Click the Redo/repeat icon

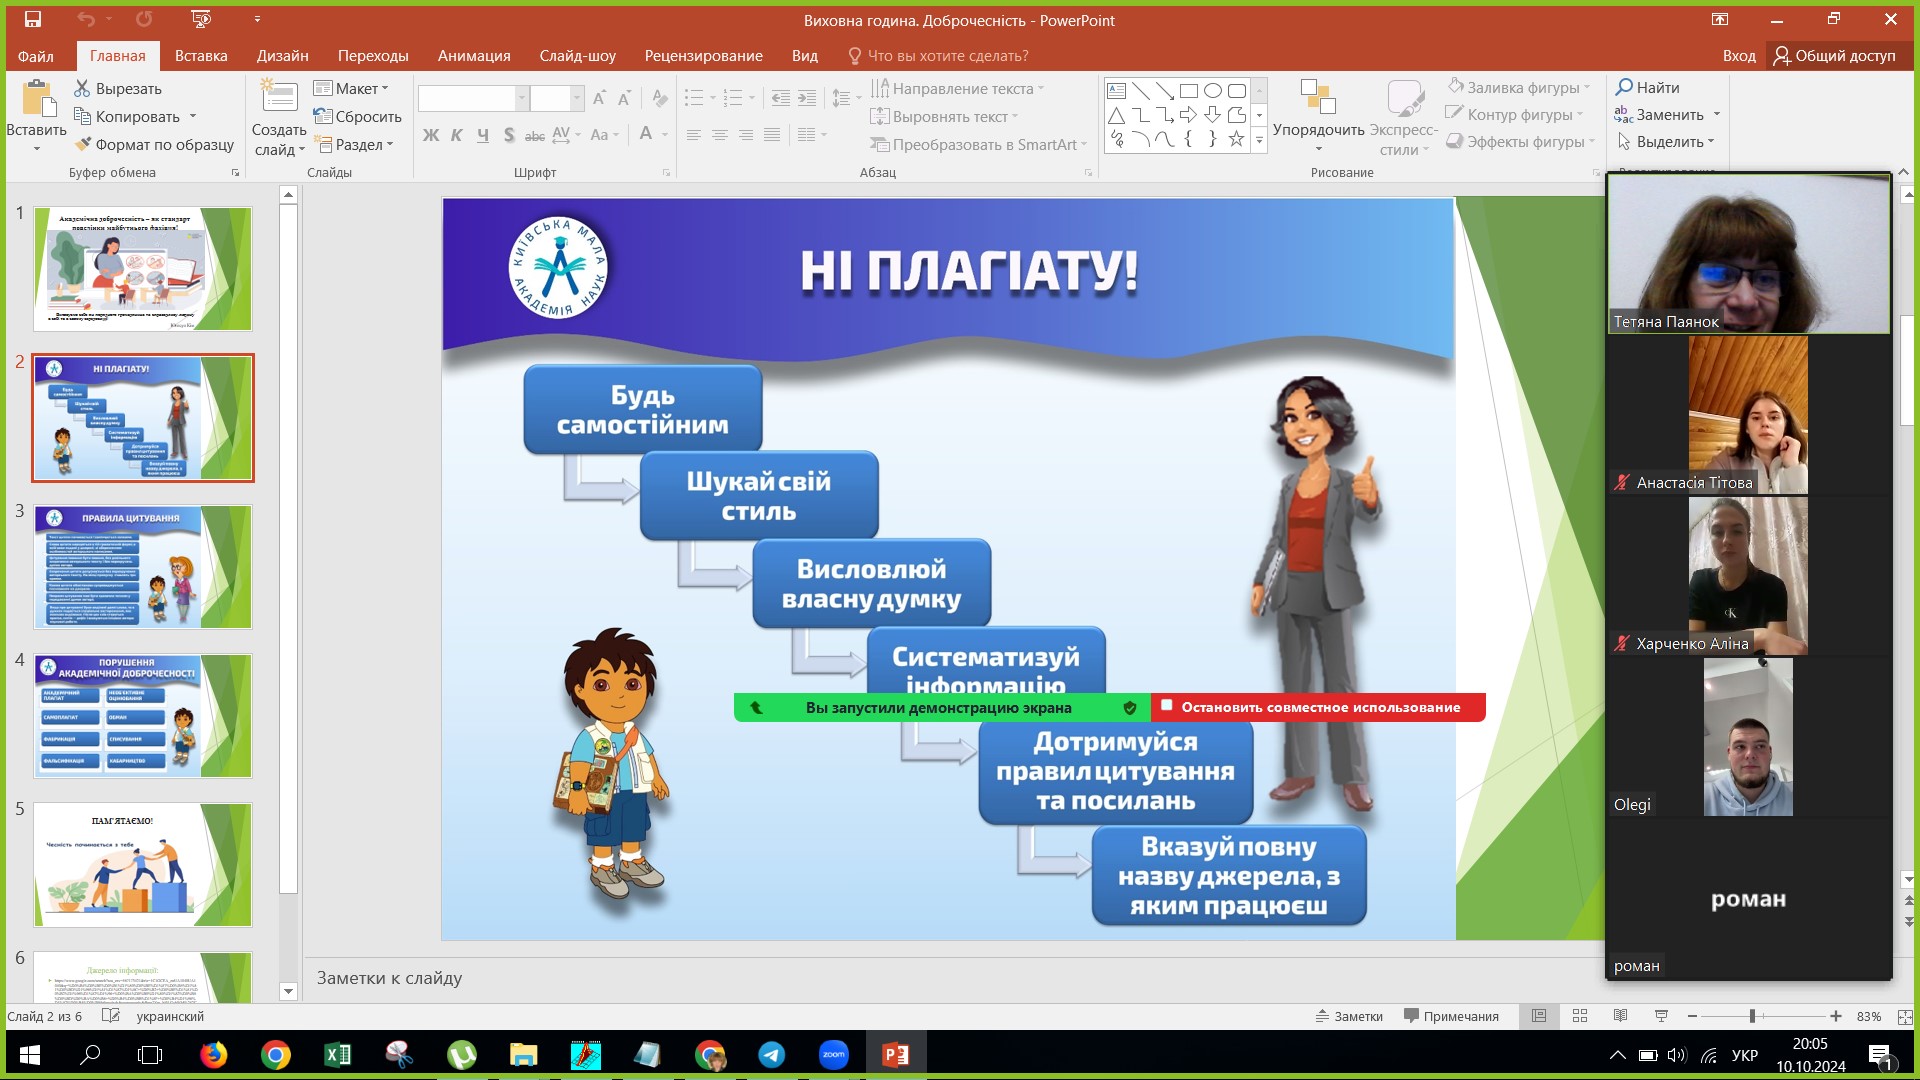coord(144,19)
